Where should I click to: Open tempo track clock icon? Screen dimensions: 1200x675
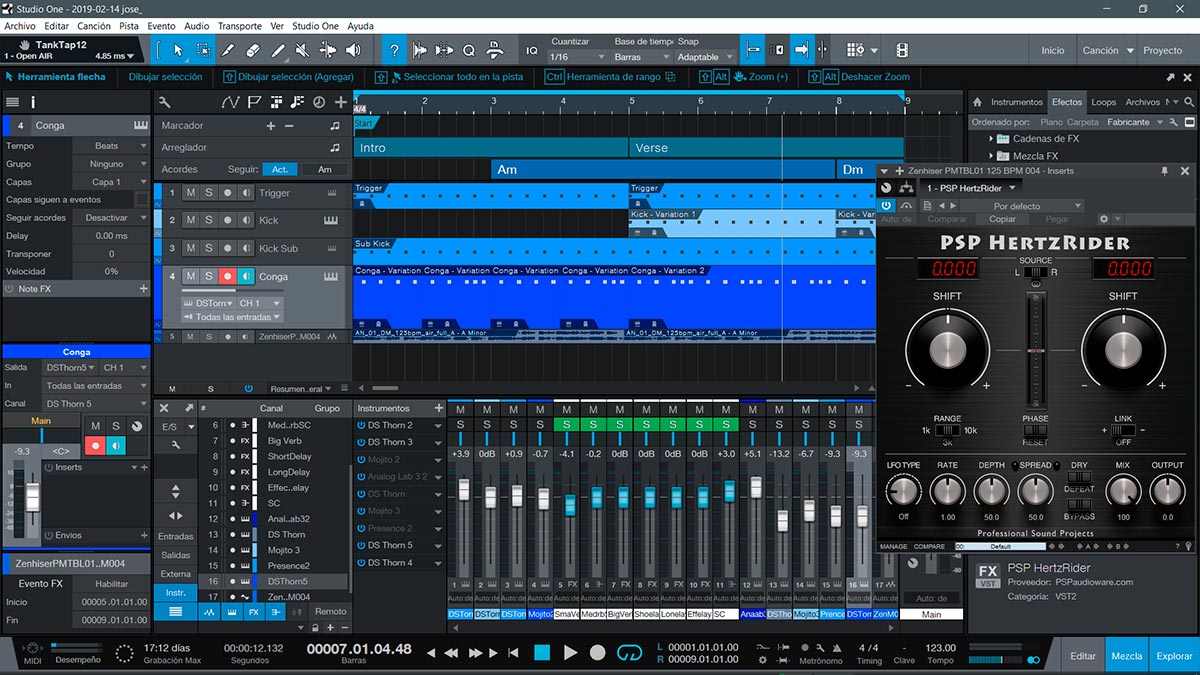(319, 102)
